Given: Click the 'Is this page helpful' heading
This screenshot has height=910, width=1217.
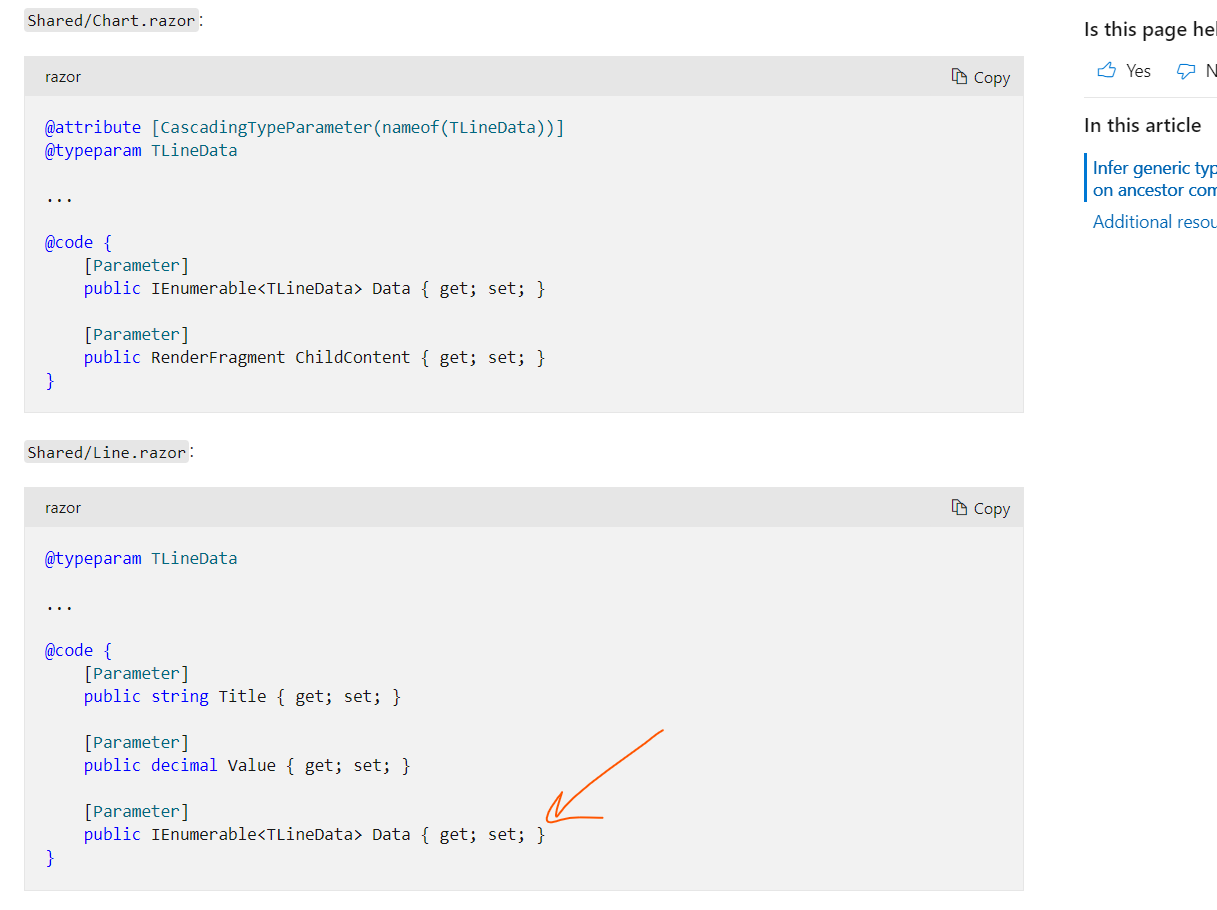Looking at the screenshot, I should [1150, 30].
